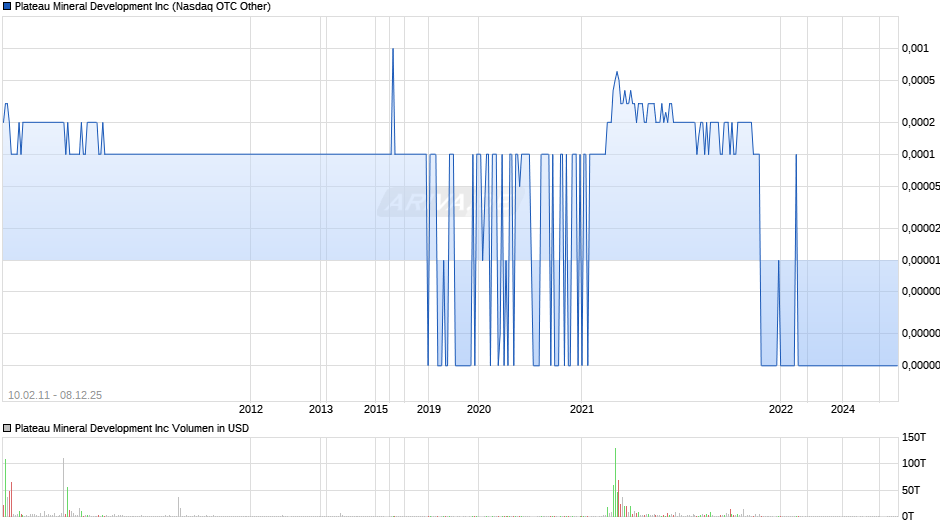The width and height of the screenshot is (940, 526).
Task: Click the 2020 x-axis label
Action: [478, 409]
